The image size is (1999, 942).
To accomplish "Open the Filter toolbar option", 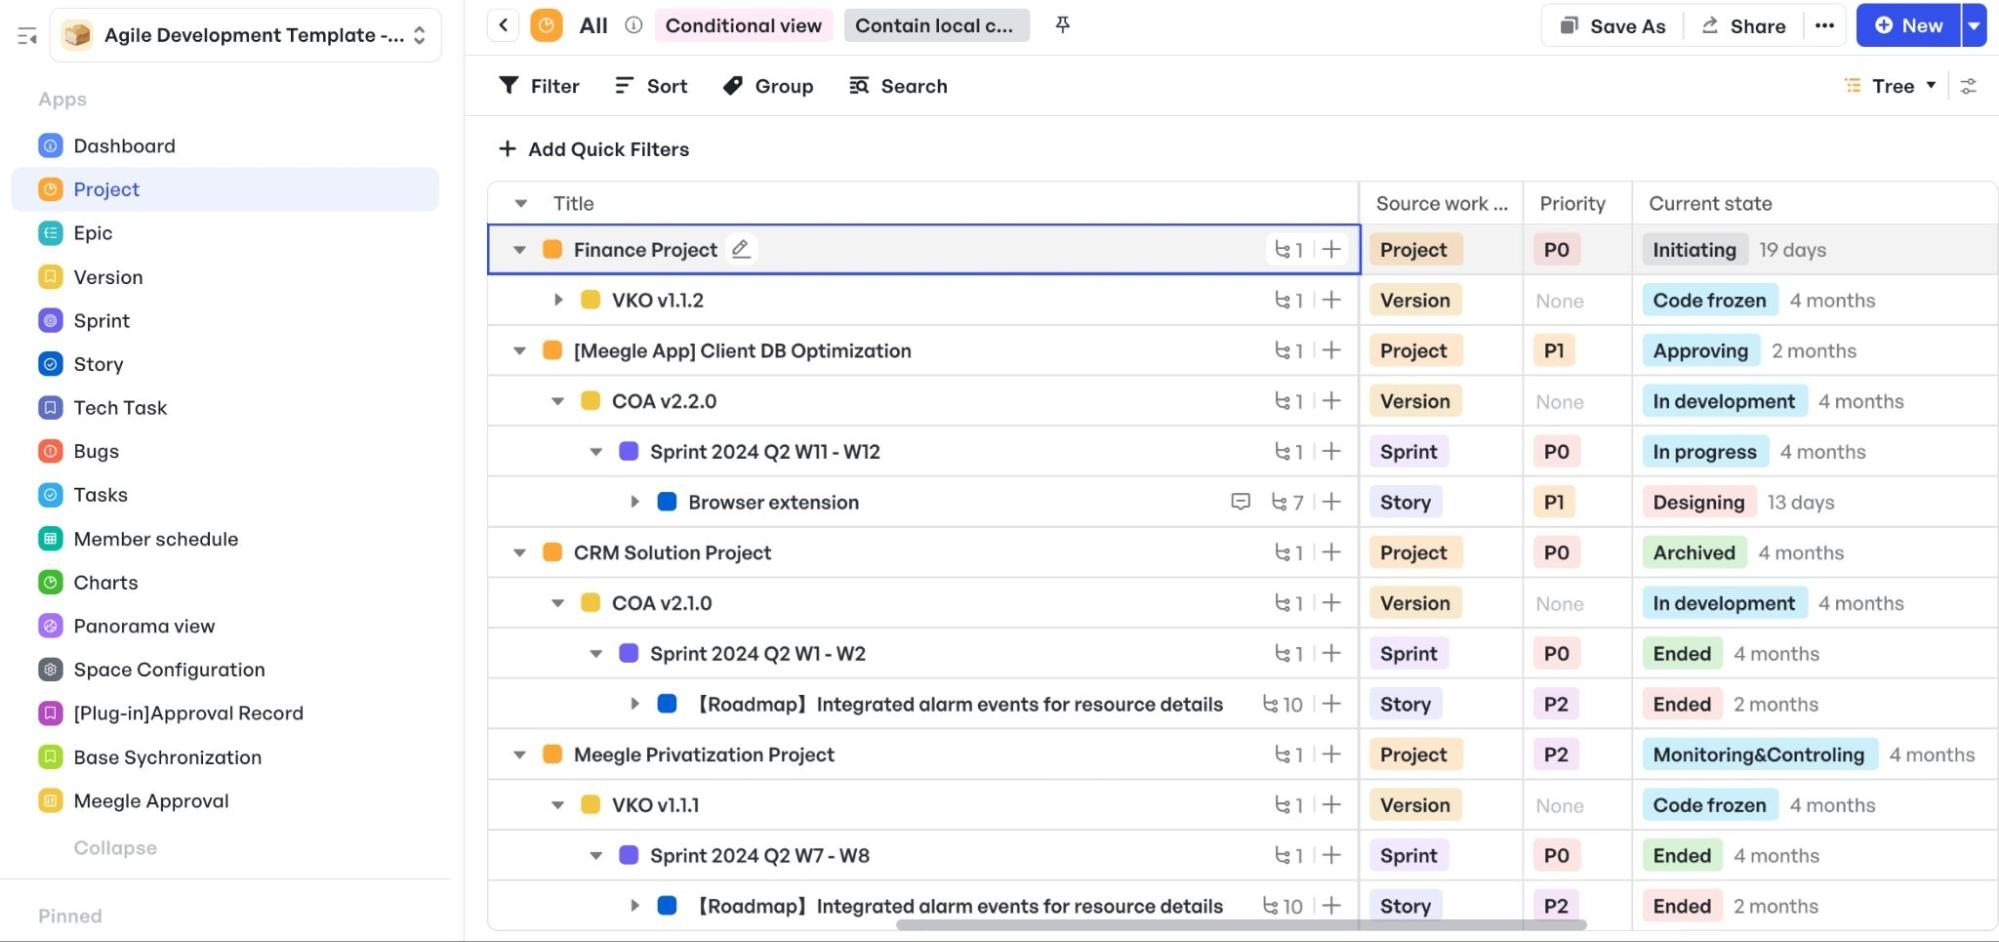I will pos(539,86).
